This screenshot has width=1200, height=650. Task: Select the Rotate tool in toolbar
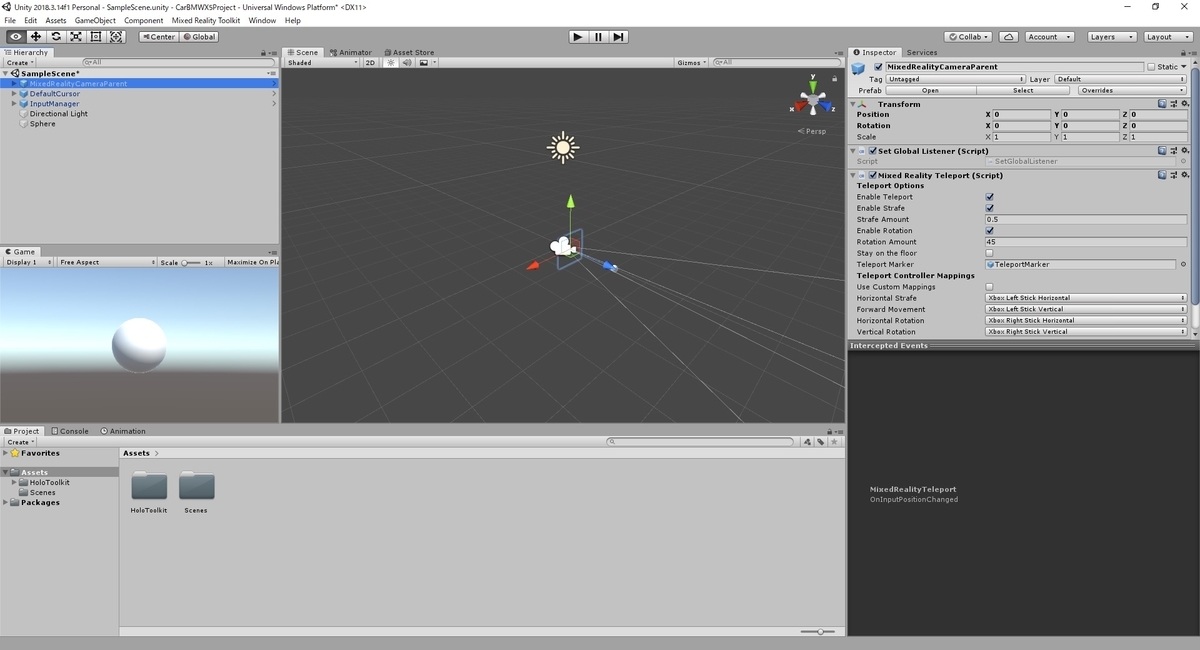(56, 36)
